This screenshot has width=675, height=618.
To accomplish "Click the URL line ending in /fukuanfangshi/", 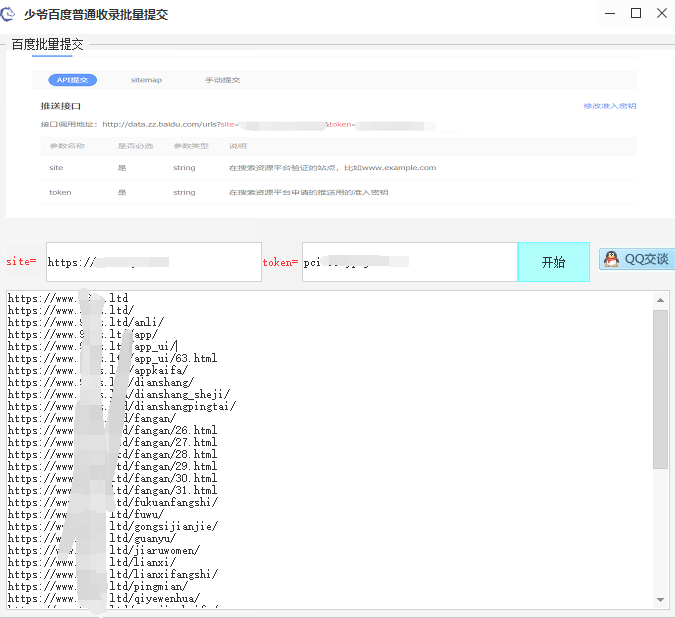I will 113,503.
